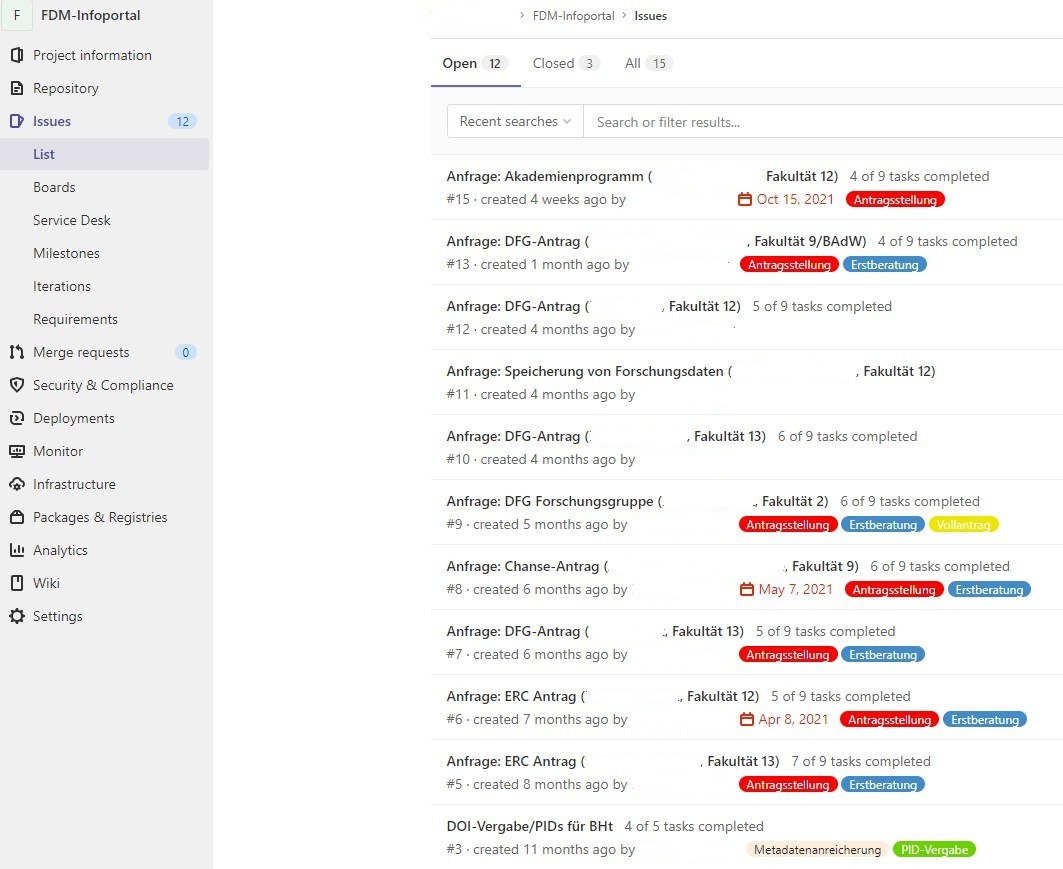Image resolution: width=1063 pixels, height=869 pixels.
Task: Click the Repository file icon
Action: [x=16, y=88]
